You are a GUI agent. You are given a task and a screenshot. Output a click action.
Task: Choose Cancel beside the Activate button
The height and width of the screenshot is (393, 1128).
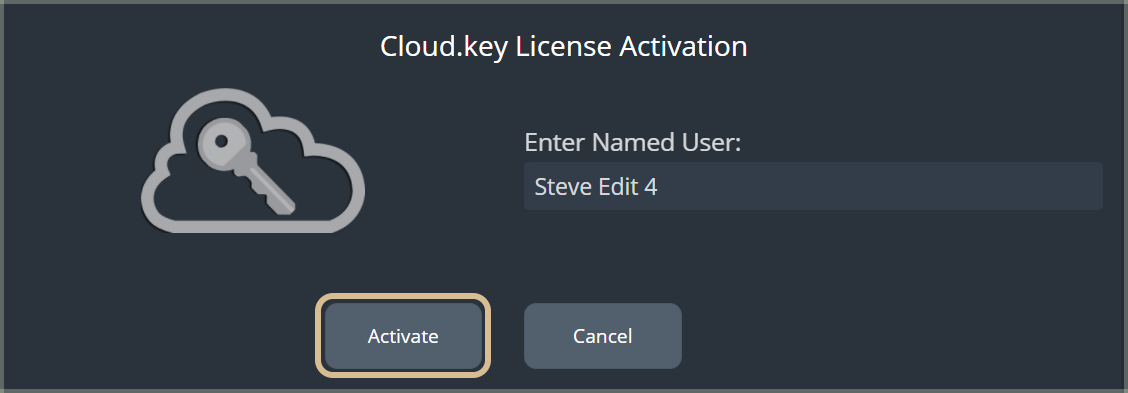click(603, 335)
